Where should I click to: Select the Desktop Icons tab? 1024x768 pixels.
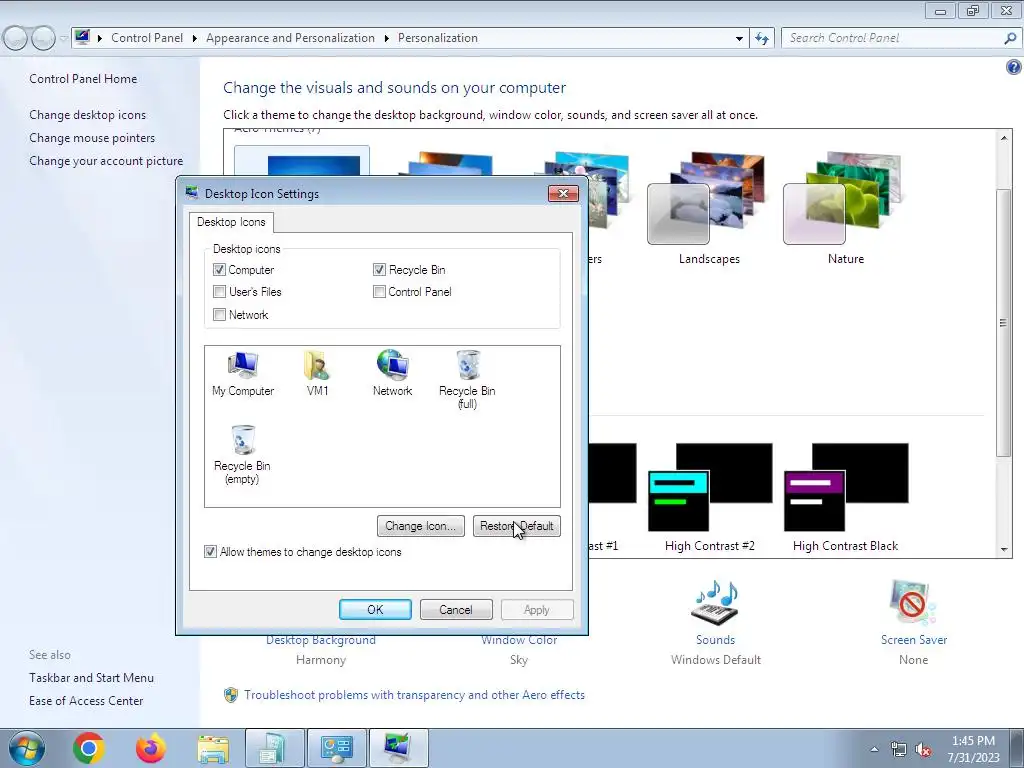click(231, 222)
